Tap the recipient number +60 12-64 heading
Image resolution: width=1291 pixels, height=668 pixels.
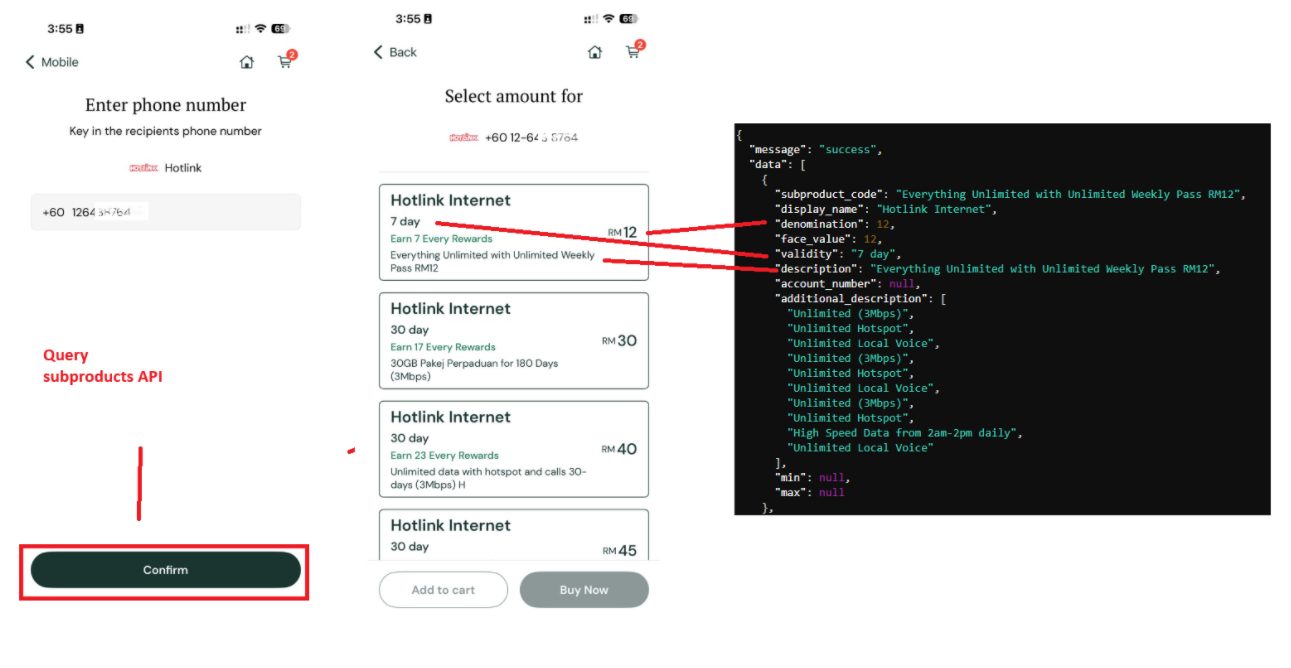pos(530,137)
